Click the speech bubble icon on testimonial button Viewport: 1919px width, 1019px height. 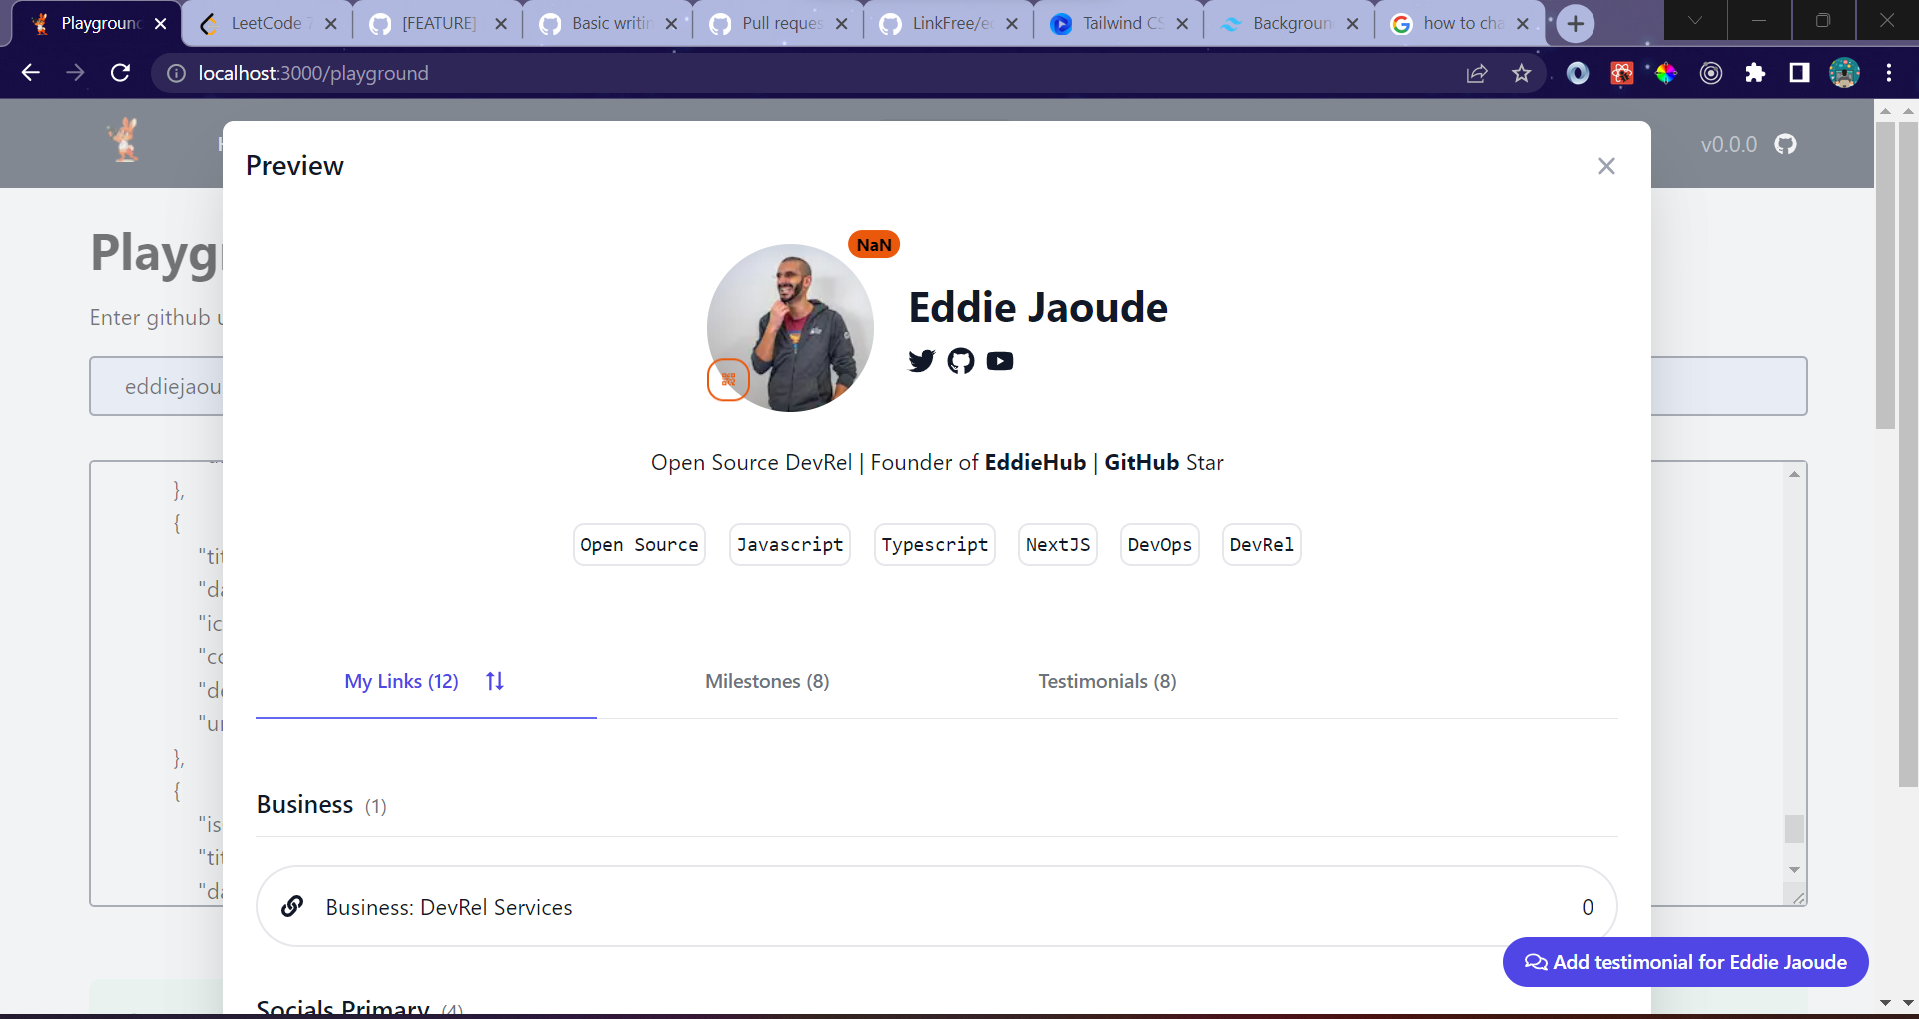point(1536,961)
